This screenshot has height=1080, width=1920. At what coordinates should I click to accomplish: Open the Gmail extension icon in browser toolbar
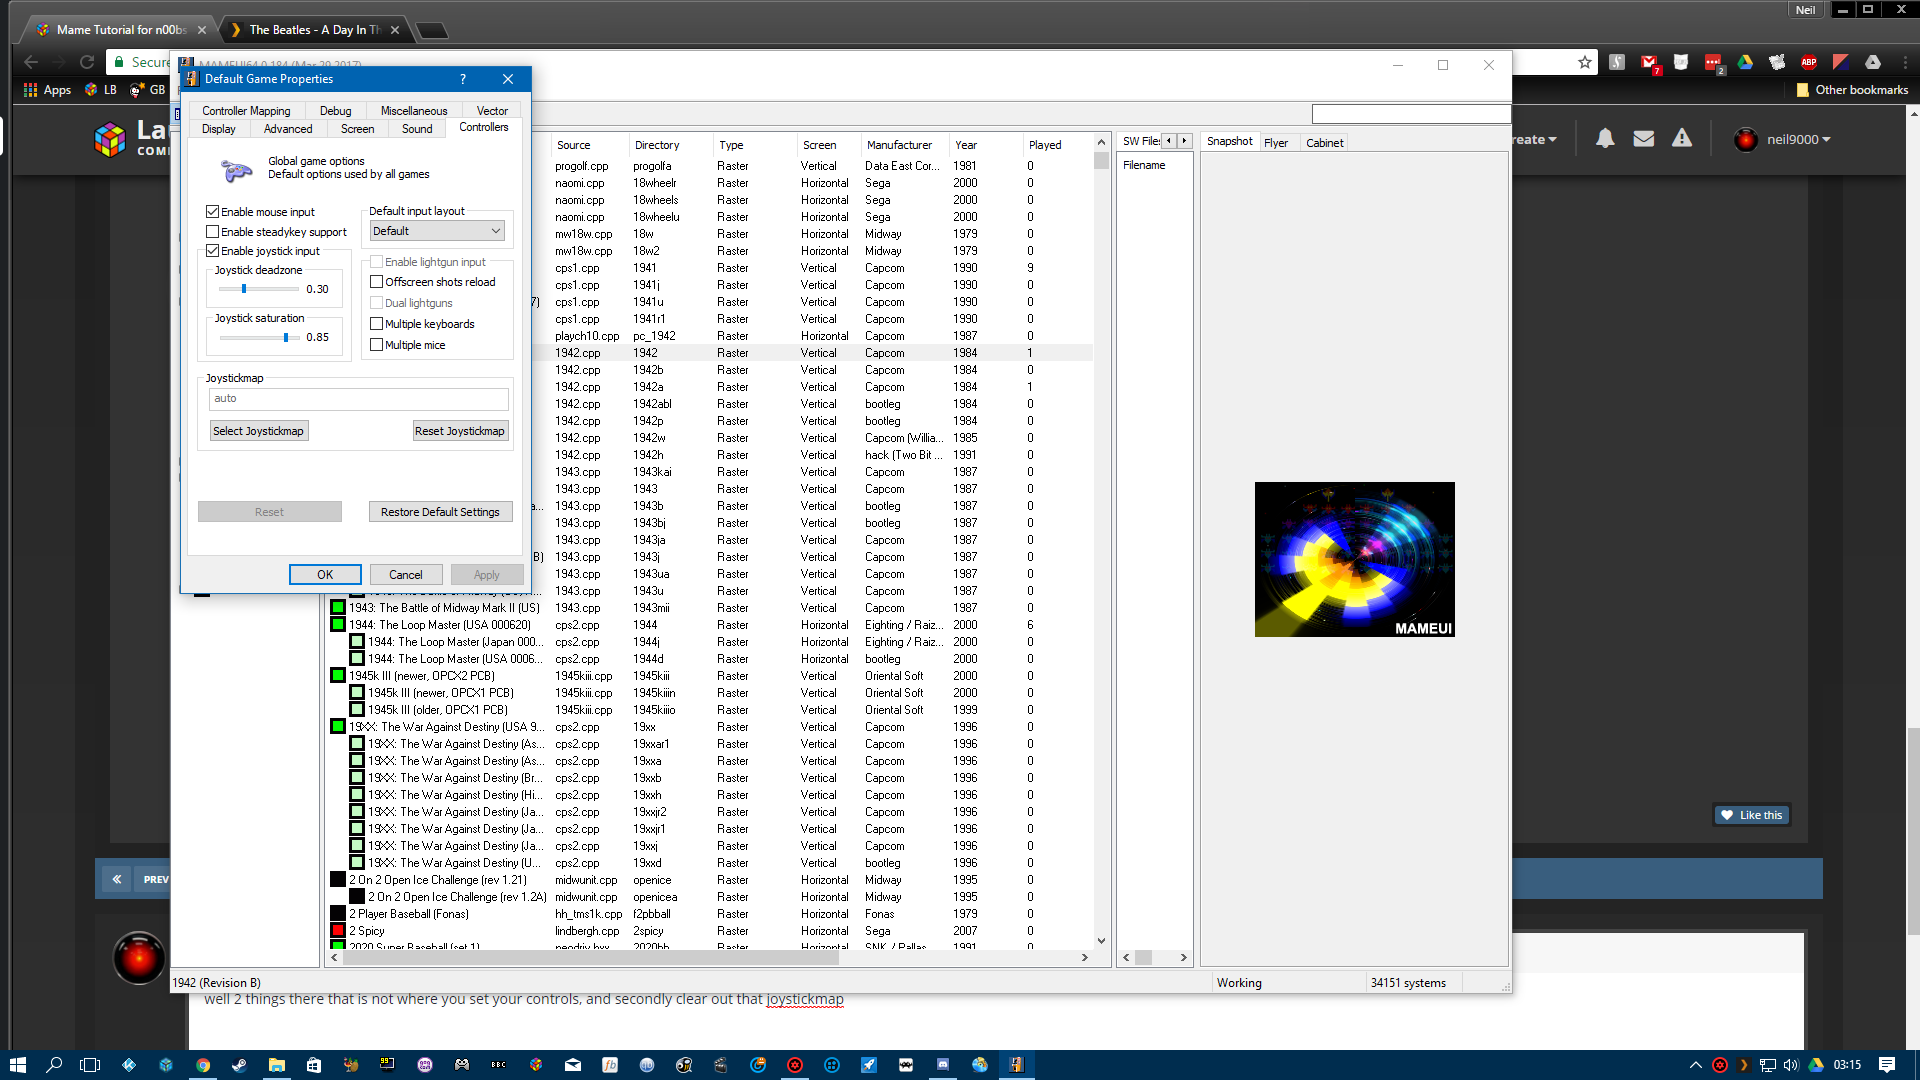coord(1649,62)
